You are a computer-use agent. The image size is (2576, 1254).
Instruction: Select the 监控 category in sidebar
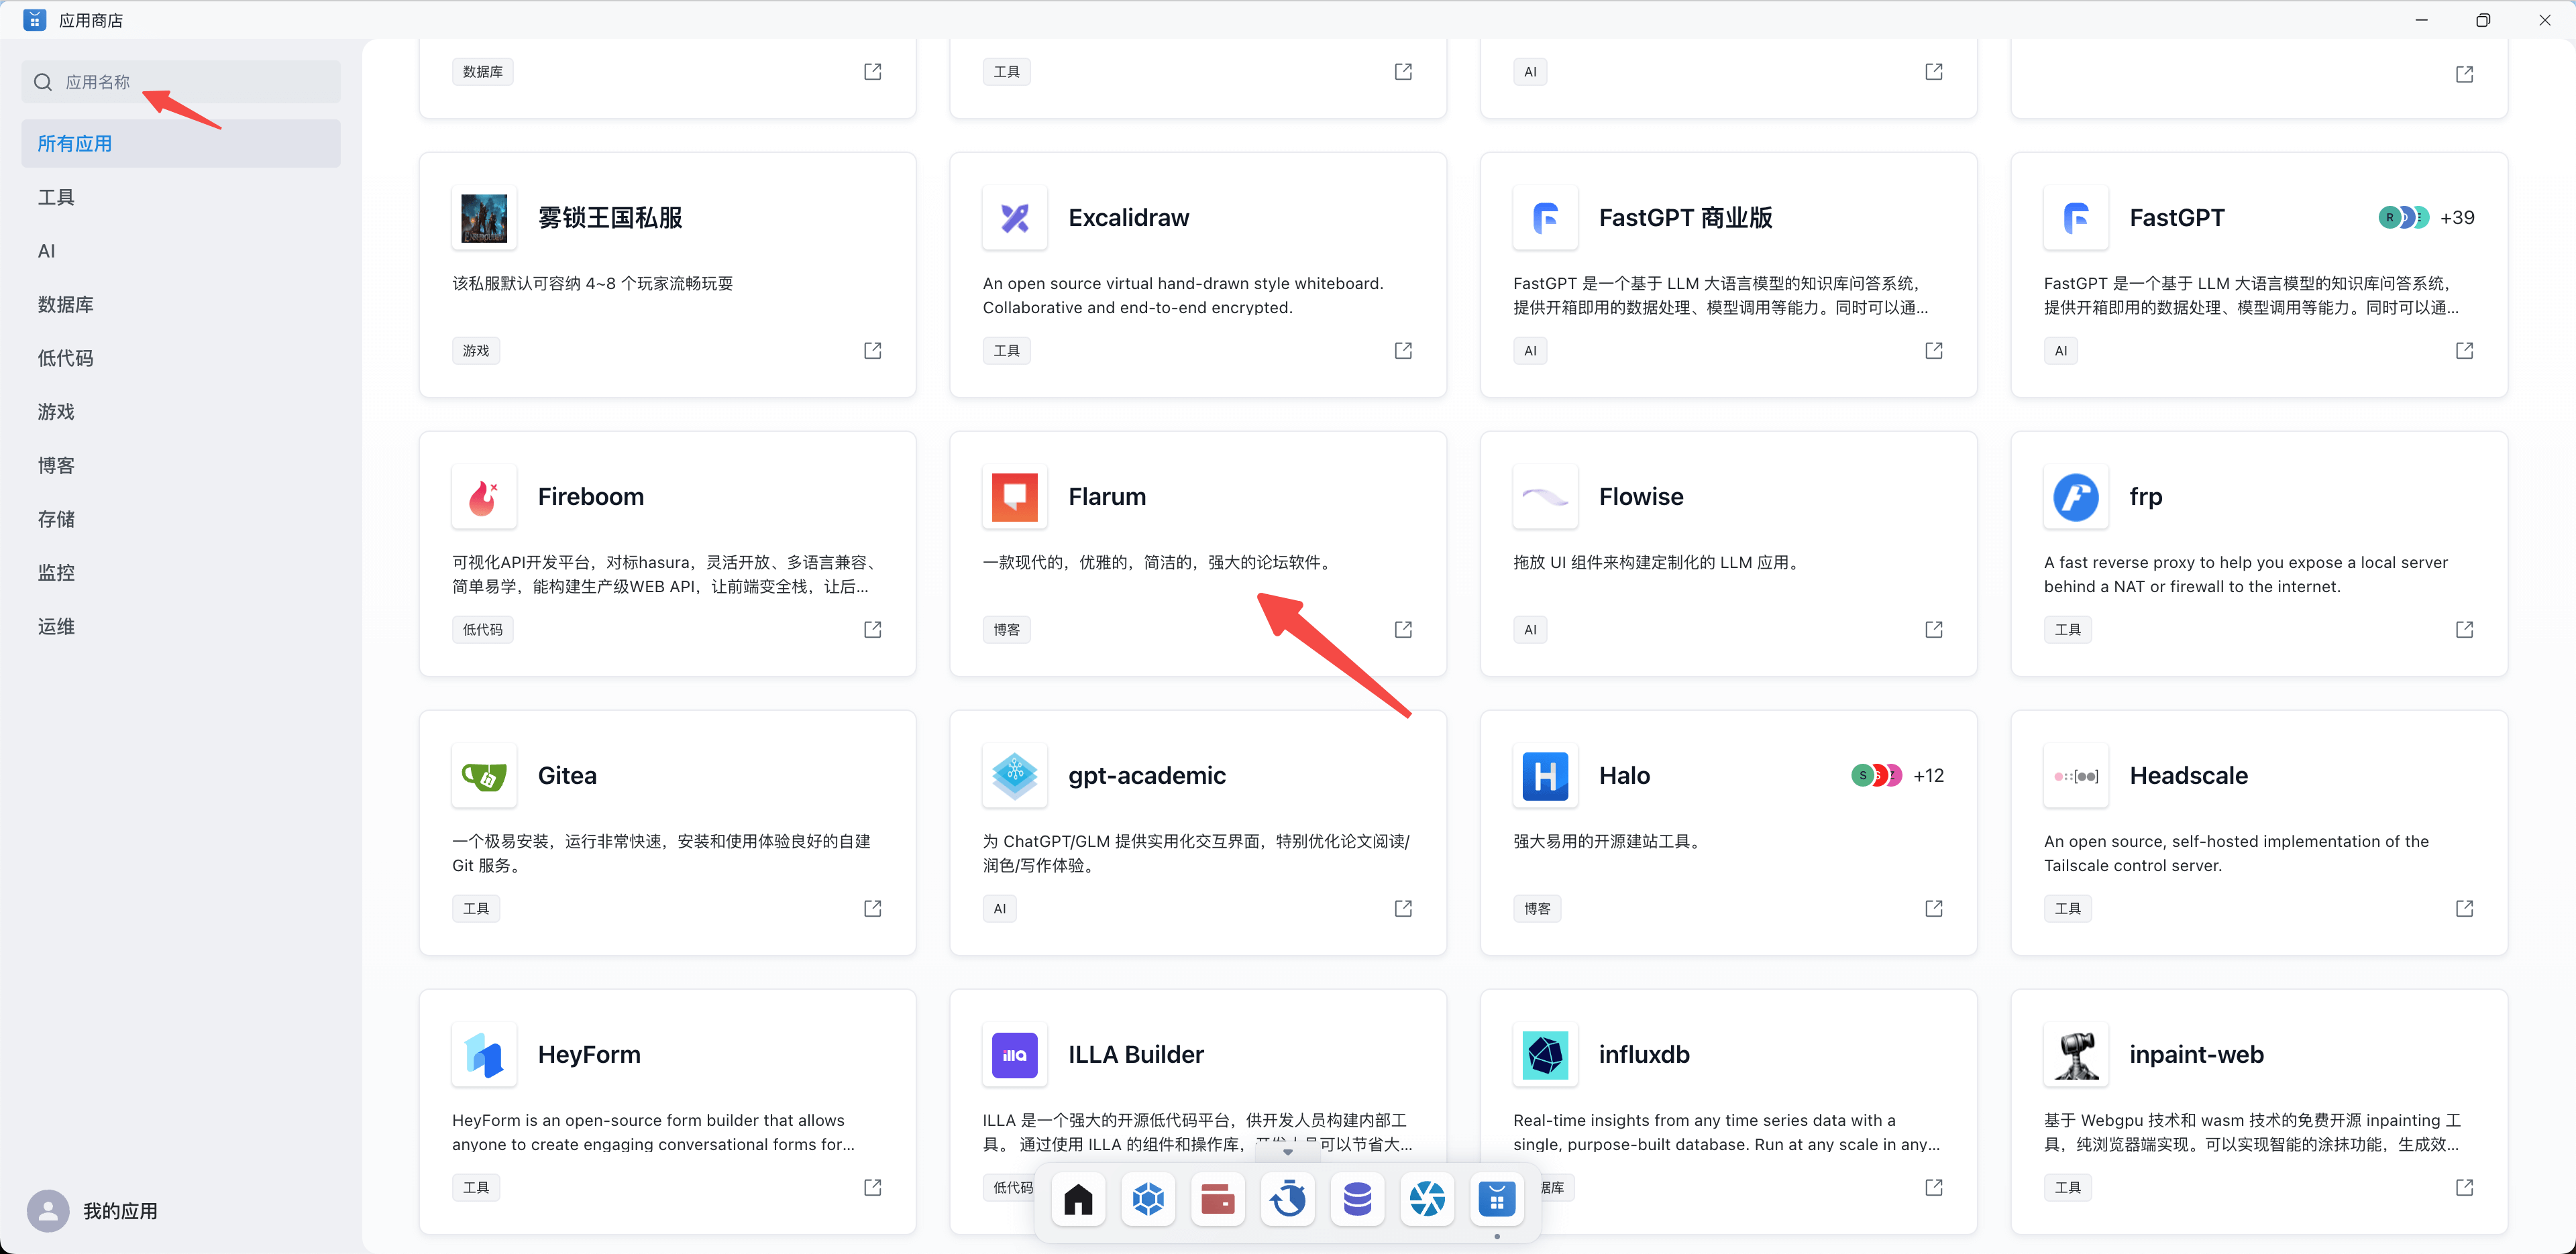(x=181, y=573)
